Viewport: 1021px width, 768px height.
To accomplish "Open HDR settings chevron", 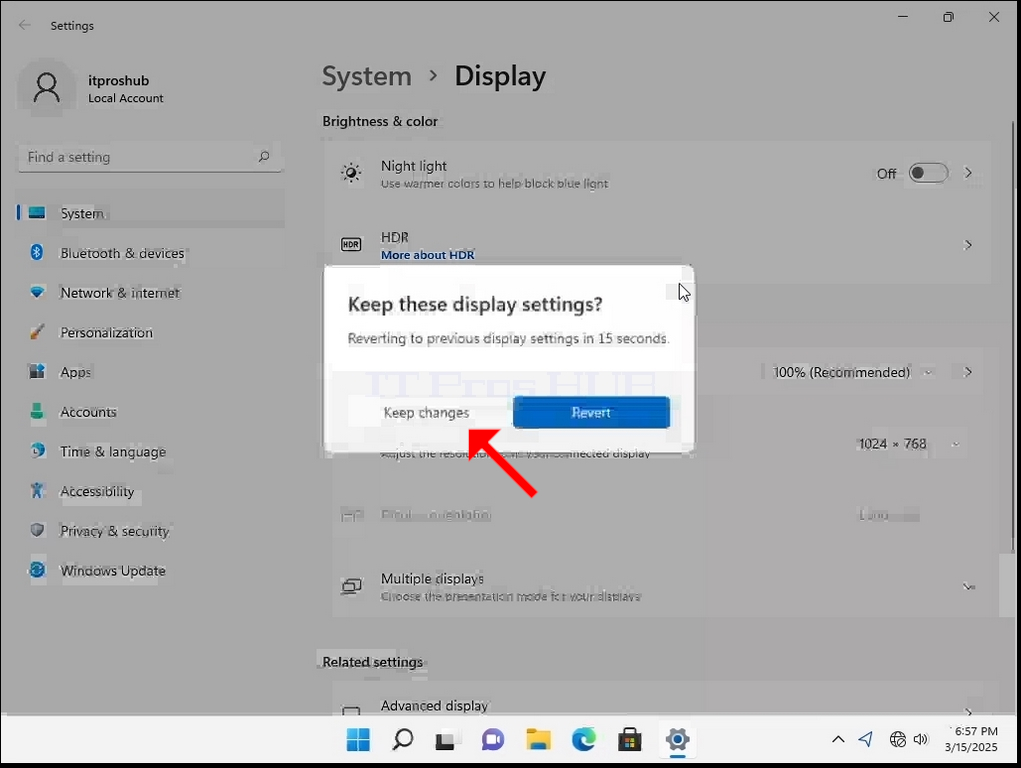I will 968,245.
